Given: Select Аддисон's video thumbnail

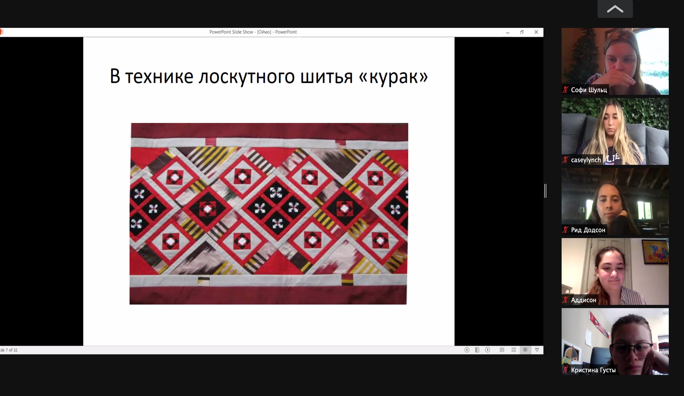Looking at the screenshot, I should pos(615,271).
